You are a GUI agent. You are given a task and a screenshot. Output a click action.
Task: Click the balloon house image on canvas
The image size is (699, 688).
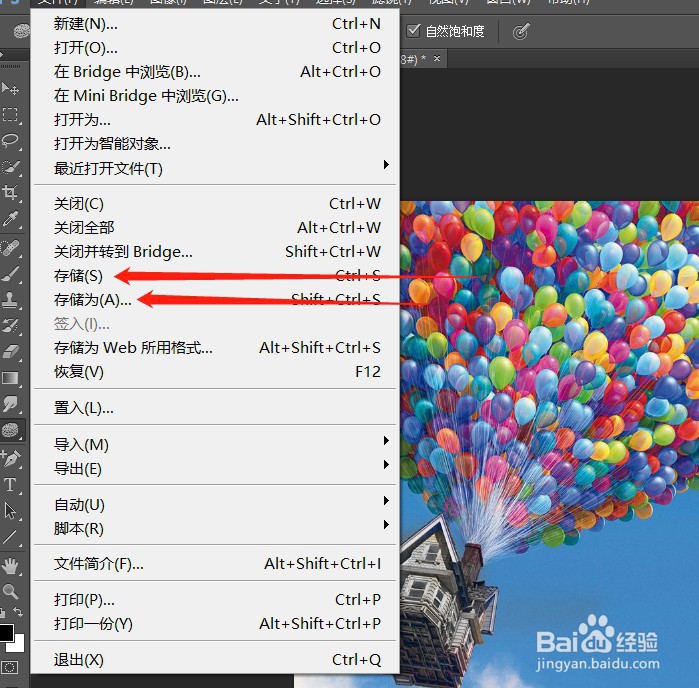pyautogui.click(x=549, y=444)
